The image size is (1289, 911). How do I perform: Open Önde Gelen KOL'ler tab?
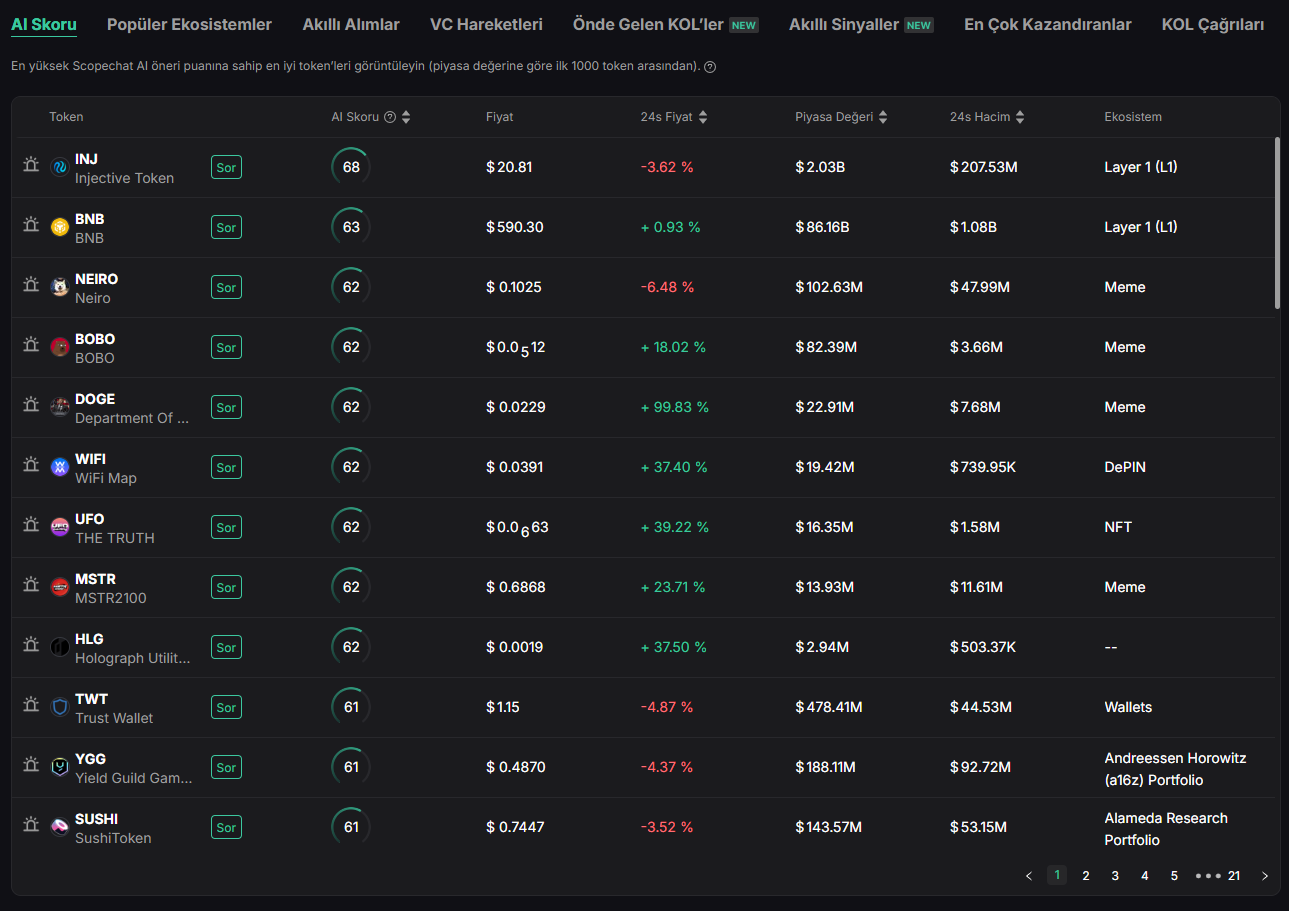click(666, 24)
